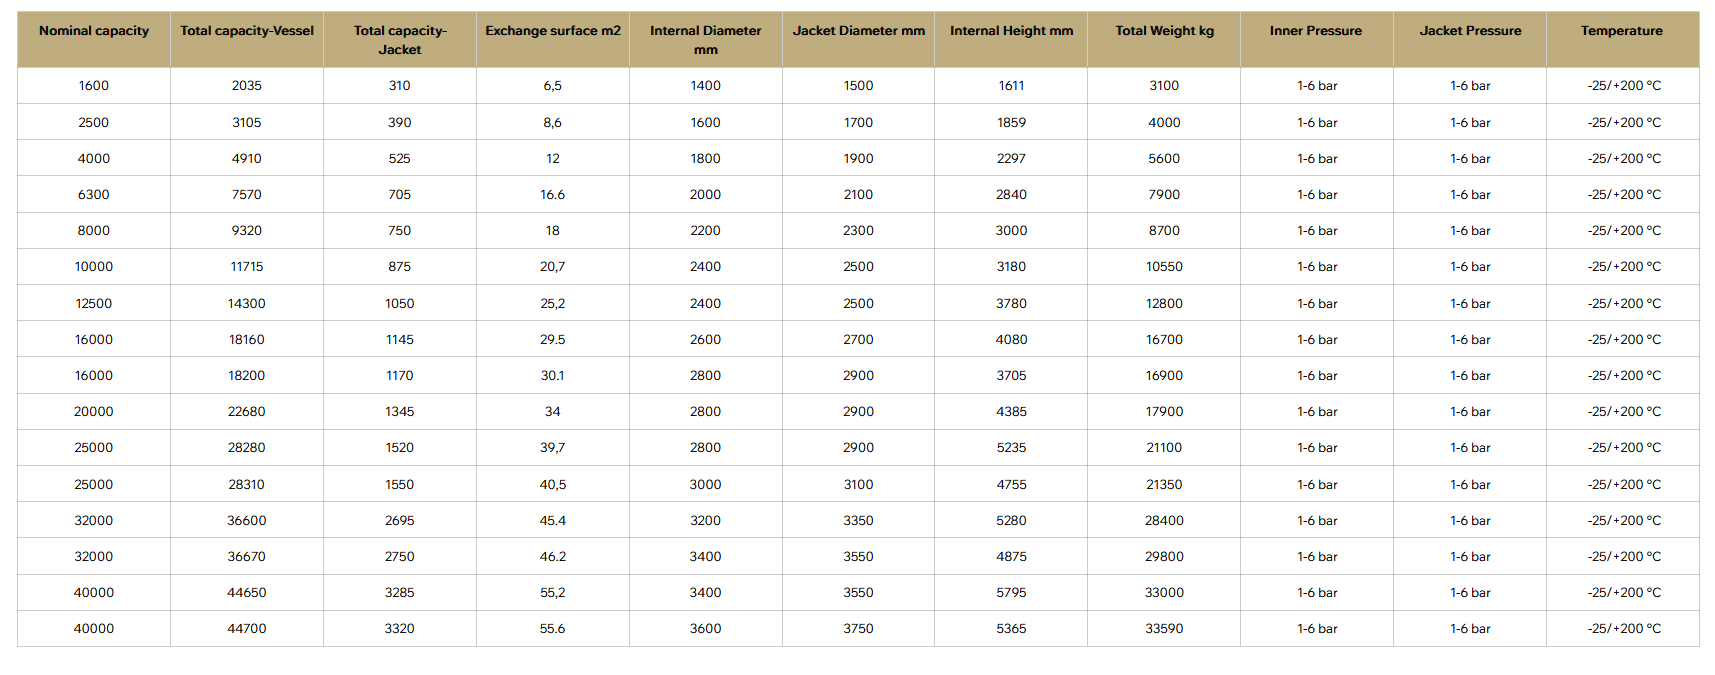Click the Inner Pressure column header
This screenshot has height=675, width=1715.
click(1316, 31)
